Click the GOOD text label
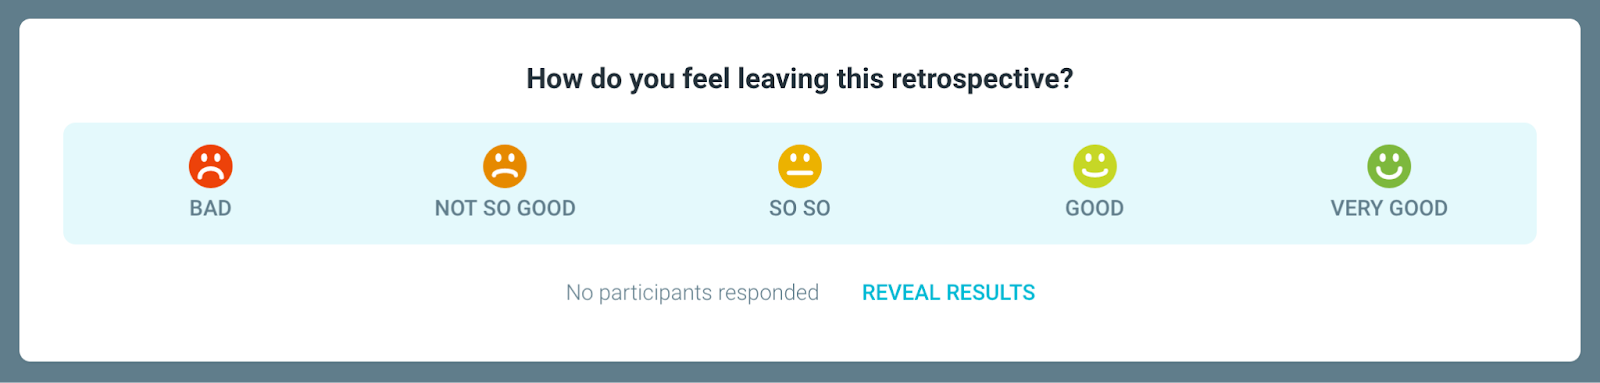The image size is (1600, 383). (x=1095, y=208)
